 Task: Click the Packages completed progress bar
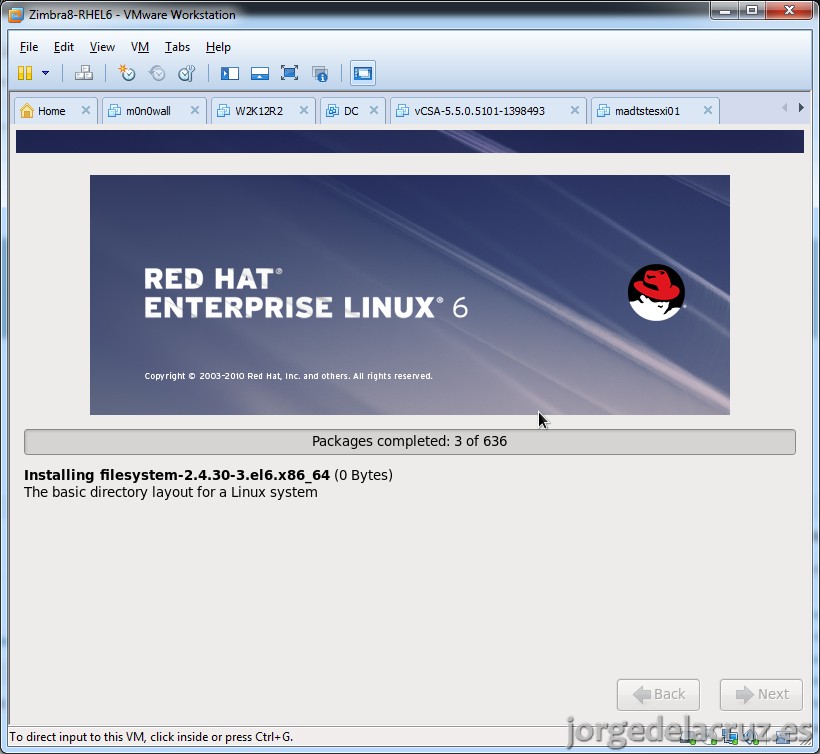coord(409,441)
